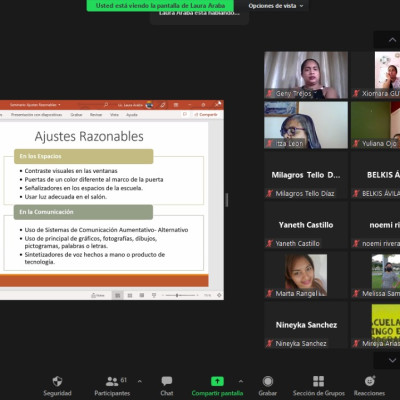Open the Ayuda ribbon tab
Screen dimensions: 400x400
(132, 115)
